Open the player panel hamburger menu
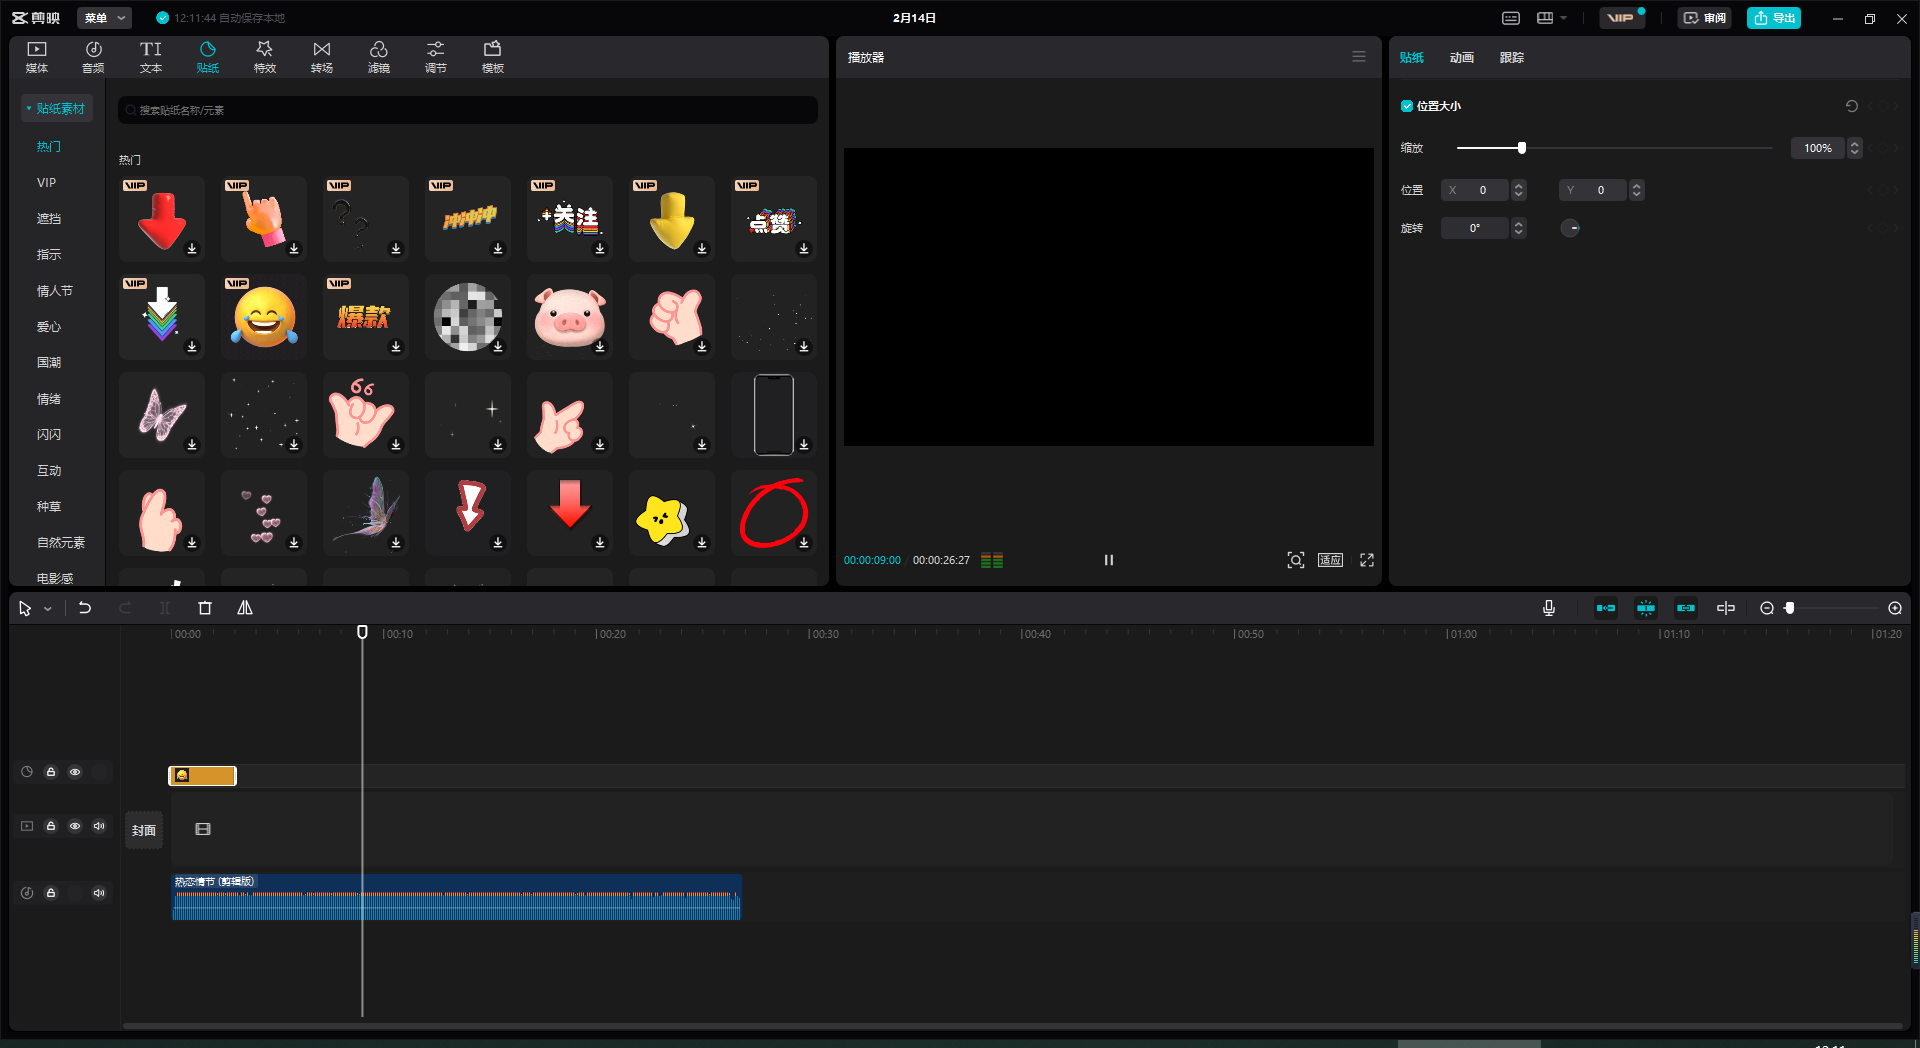This screenshot has height=1048, width=1920. [x=1359, y=57]
